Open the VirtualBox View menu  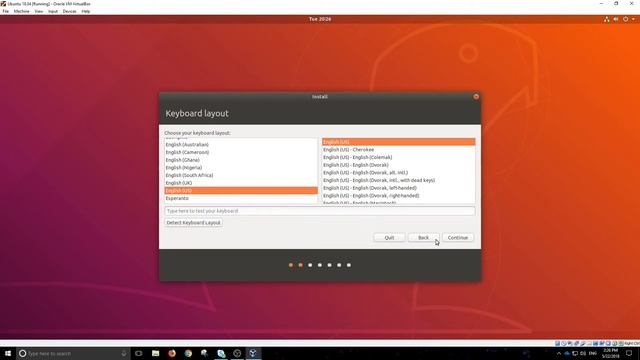tap(39, 11)
